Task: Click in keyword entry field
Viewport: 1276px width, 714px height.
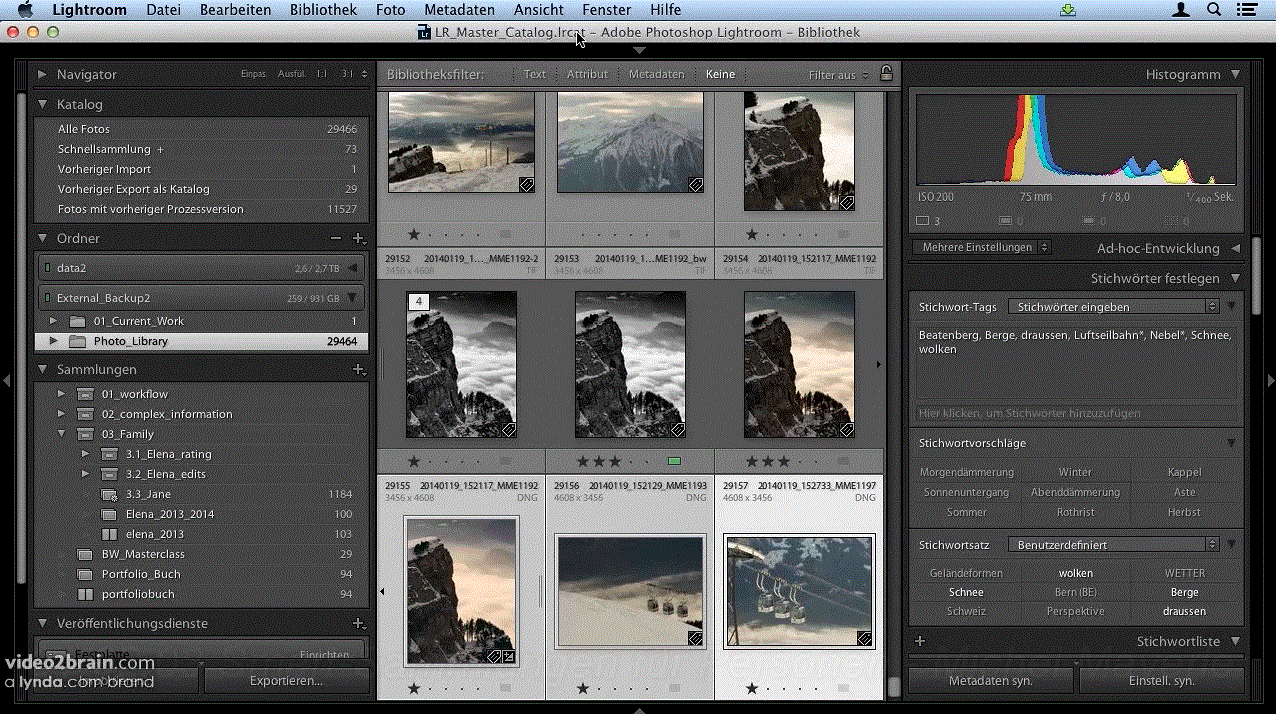Action: (1075, 413)
